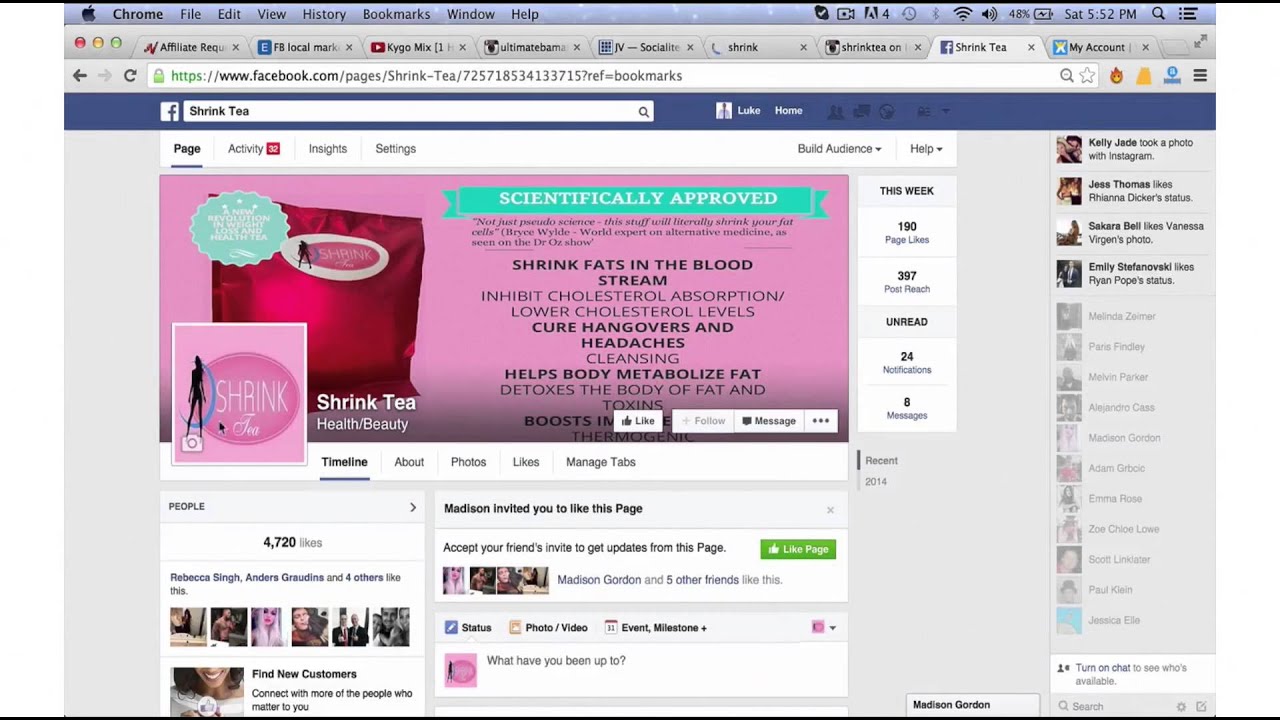Open Luke's profile picture icon
1280x720 pixels.
point(724,111)
